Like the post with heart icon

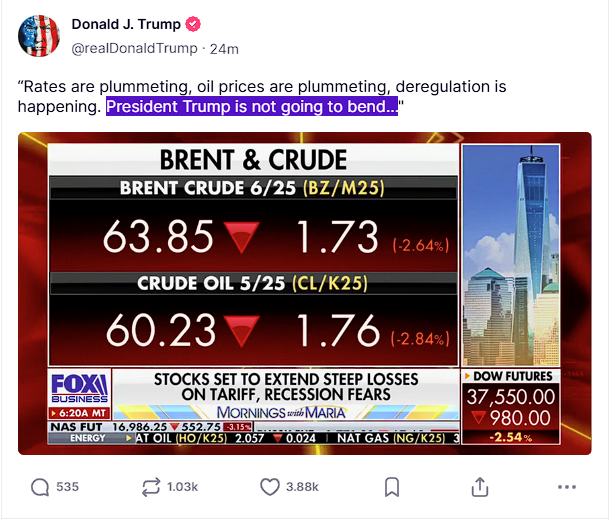270,487
